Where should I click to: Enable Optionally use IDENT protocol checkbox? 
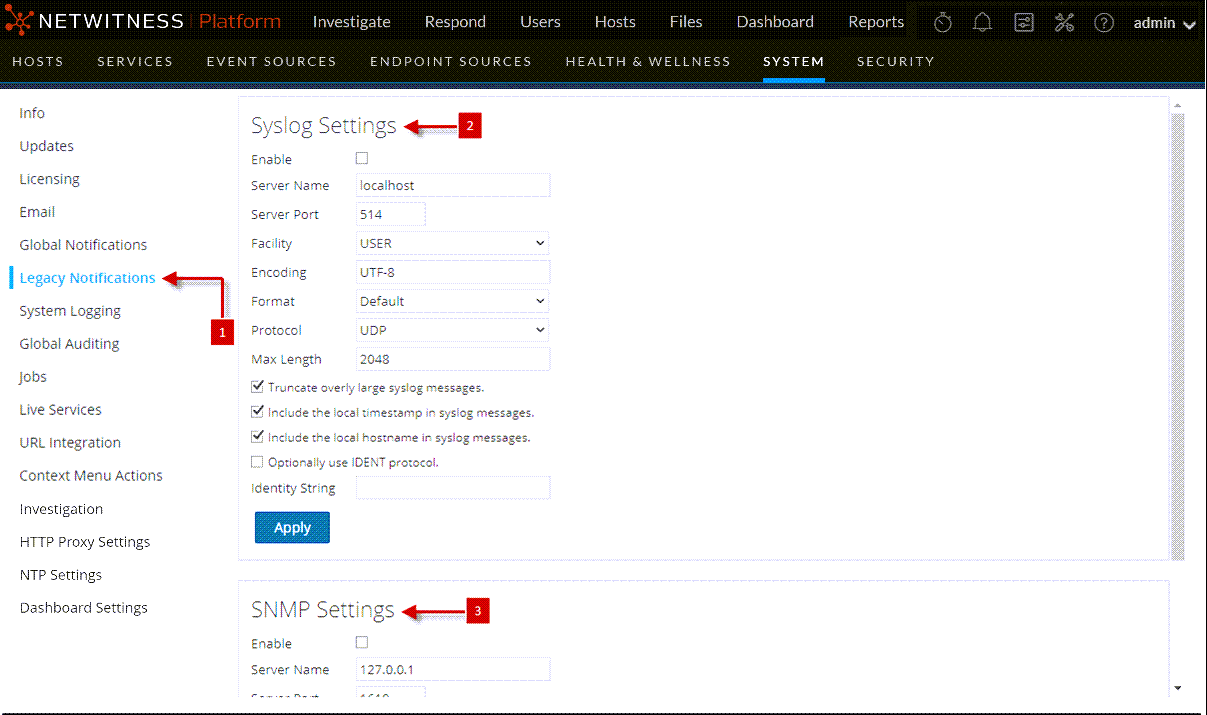[258, 462]
